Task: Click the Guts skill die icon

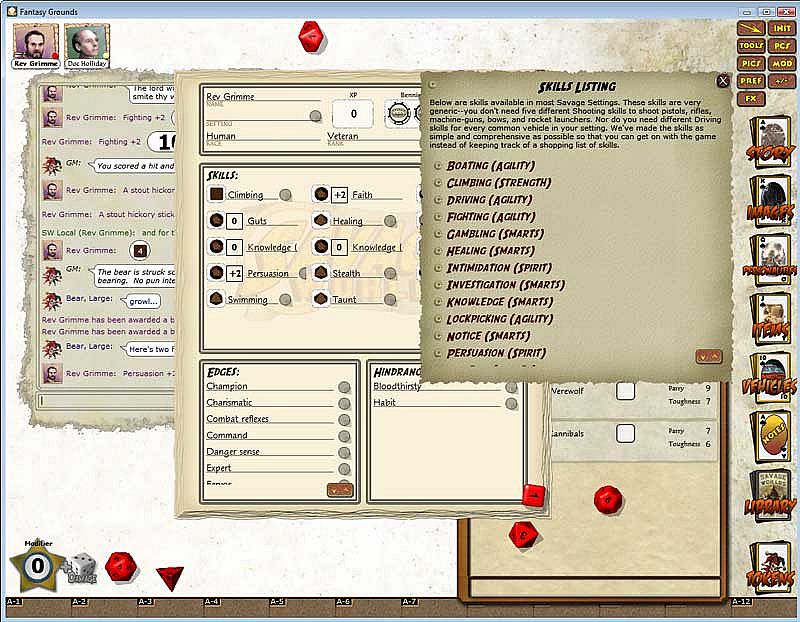Action: pyautogui.click(x=216, y=220)
